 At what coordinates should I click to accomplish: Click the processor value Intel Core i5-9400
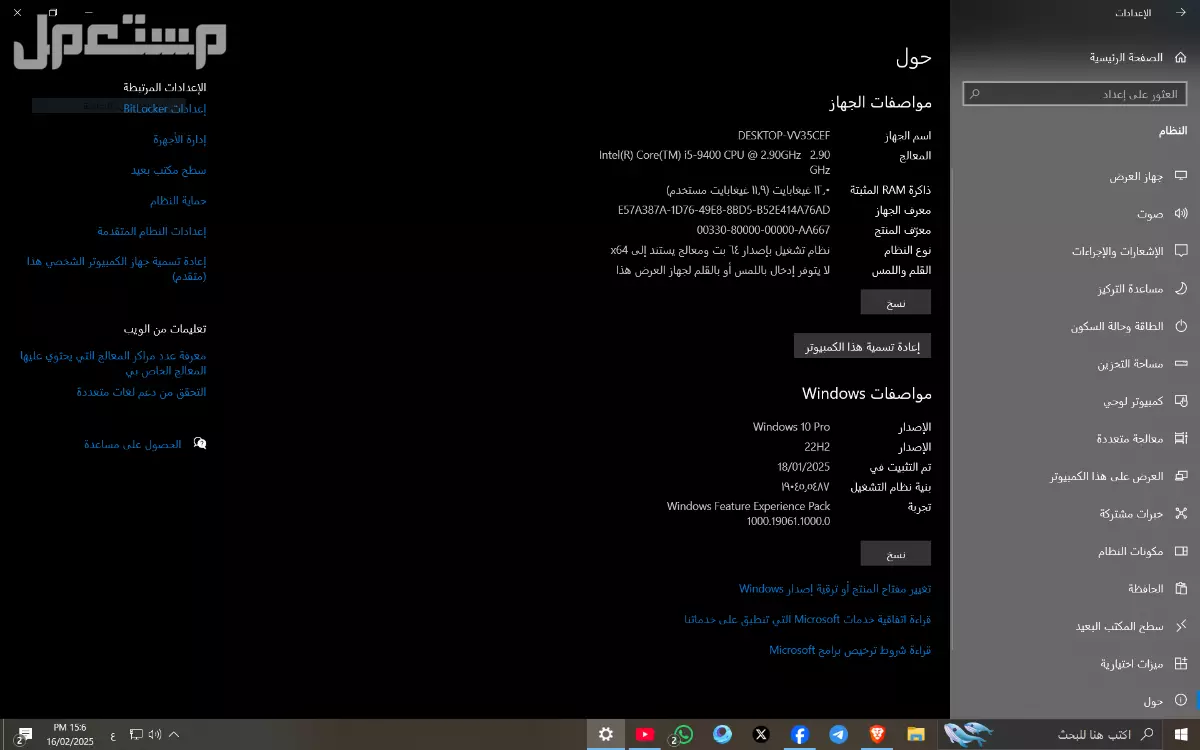coord(715,162)
